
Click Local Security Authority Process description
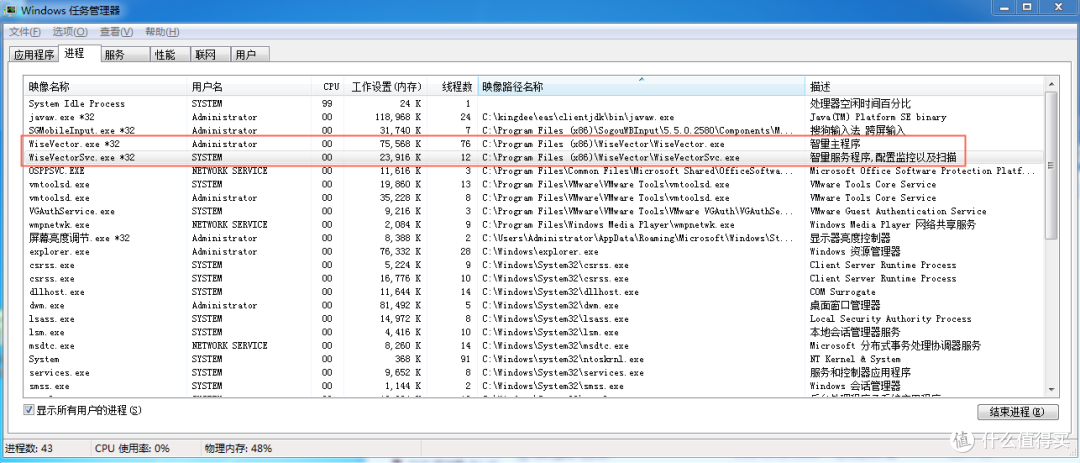(x=891, y=319)
